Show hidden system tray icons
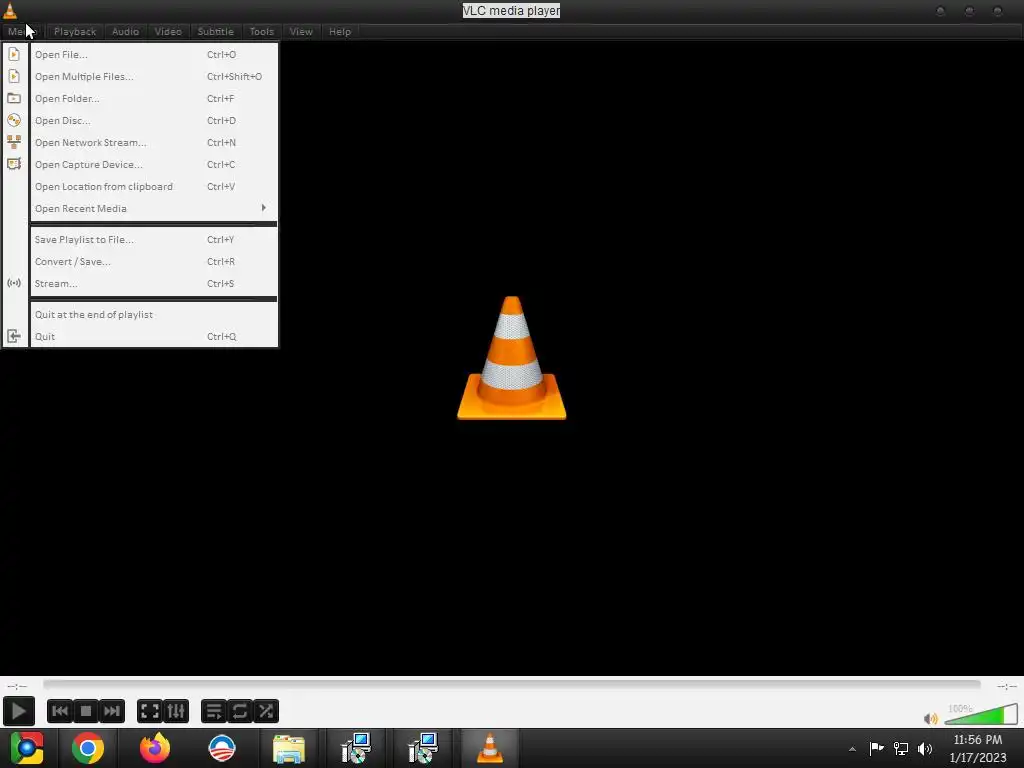 (852, 749)
